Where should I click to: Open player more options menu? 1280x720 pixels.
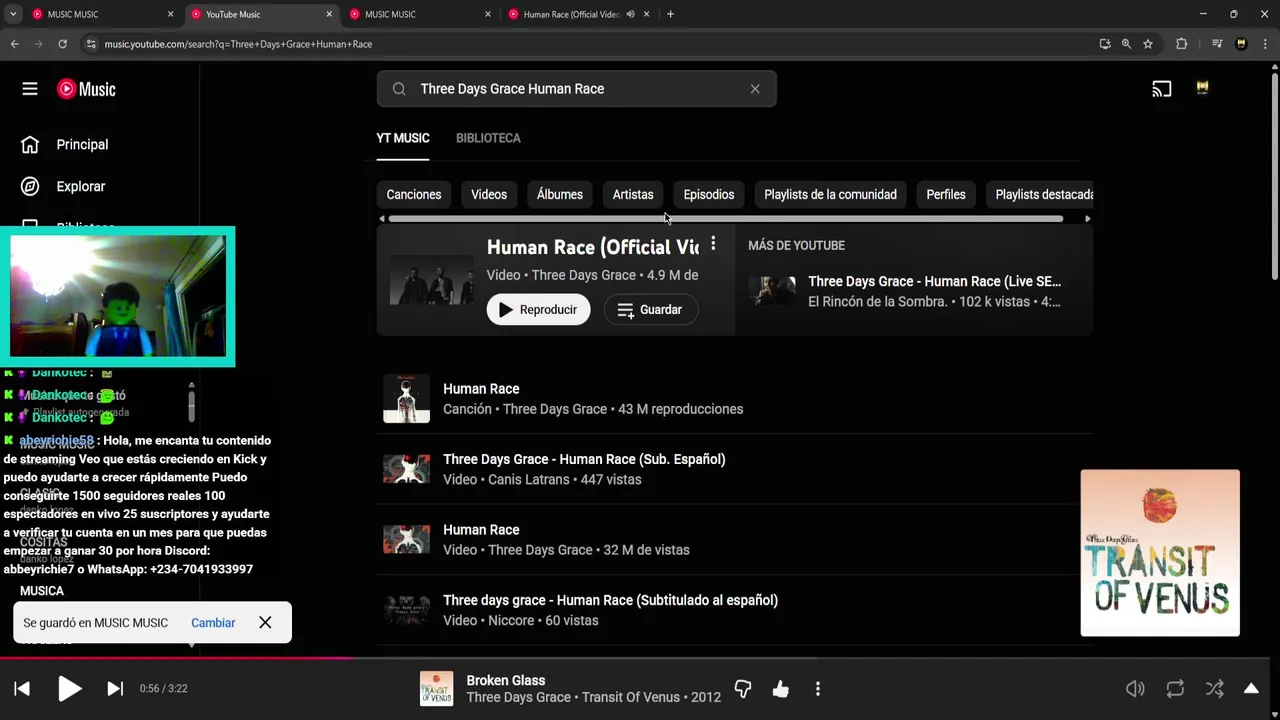click(818, 689)
